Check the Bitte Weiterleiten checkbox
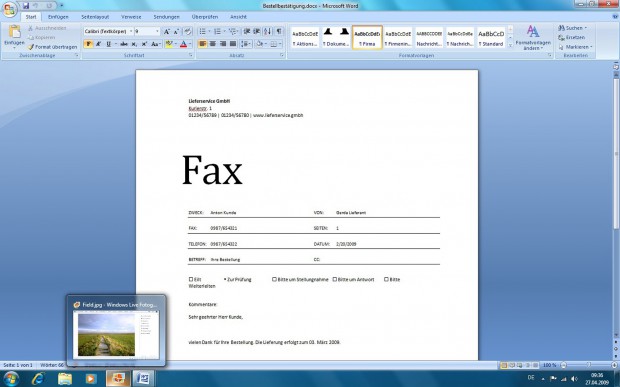Image resolution: width=620 pixels, height=387 pixels. pyautogui.click(x=386, y=279)
